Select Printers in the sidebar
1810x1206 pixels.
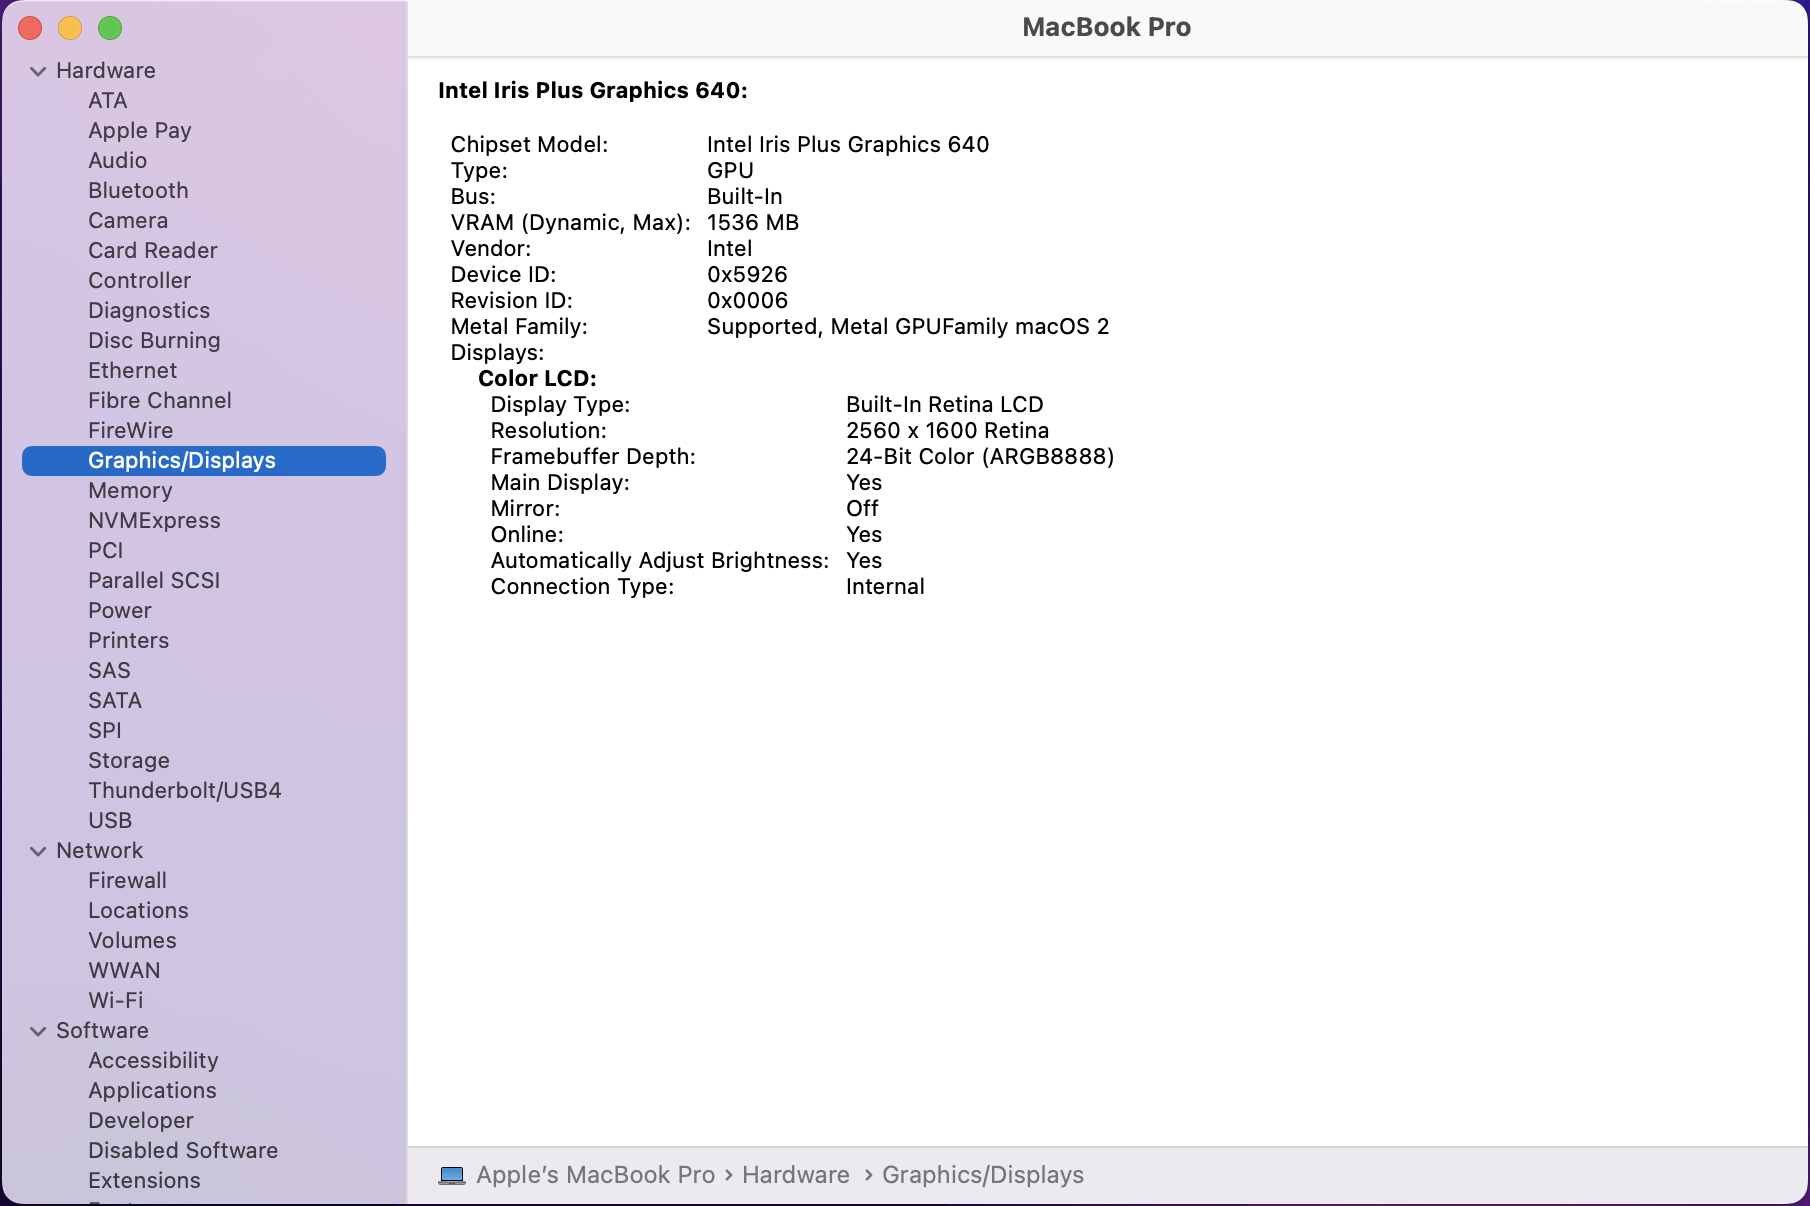[x=129, y=641]
